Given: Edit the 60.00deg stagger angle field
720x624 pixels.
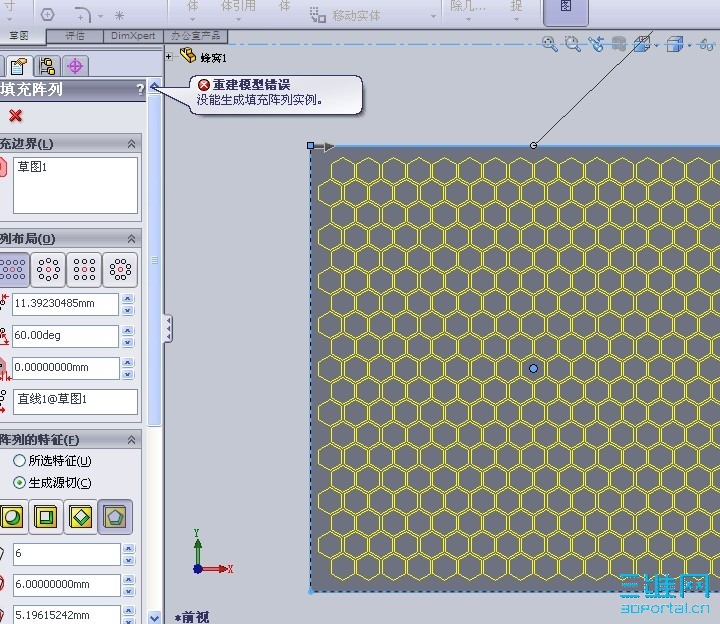Looking at the screenshot, I should click(x=65, y=336).
